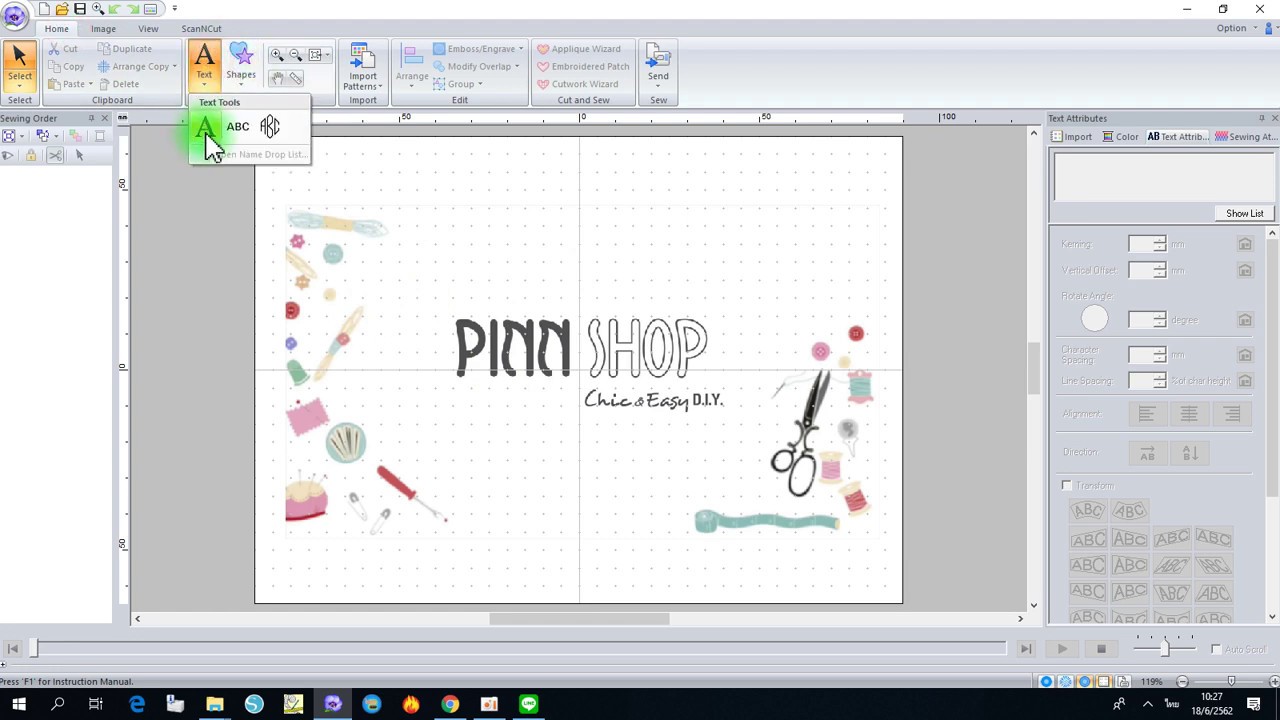Enable the Transform checkbox
The image size is (1280, 720).
pos(1067,486)
